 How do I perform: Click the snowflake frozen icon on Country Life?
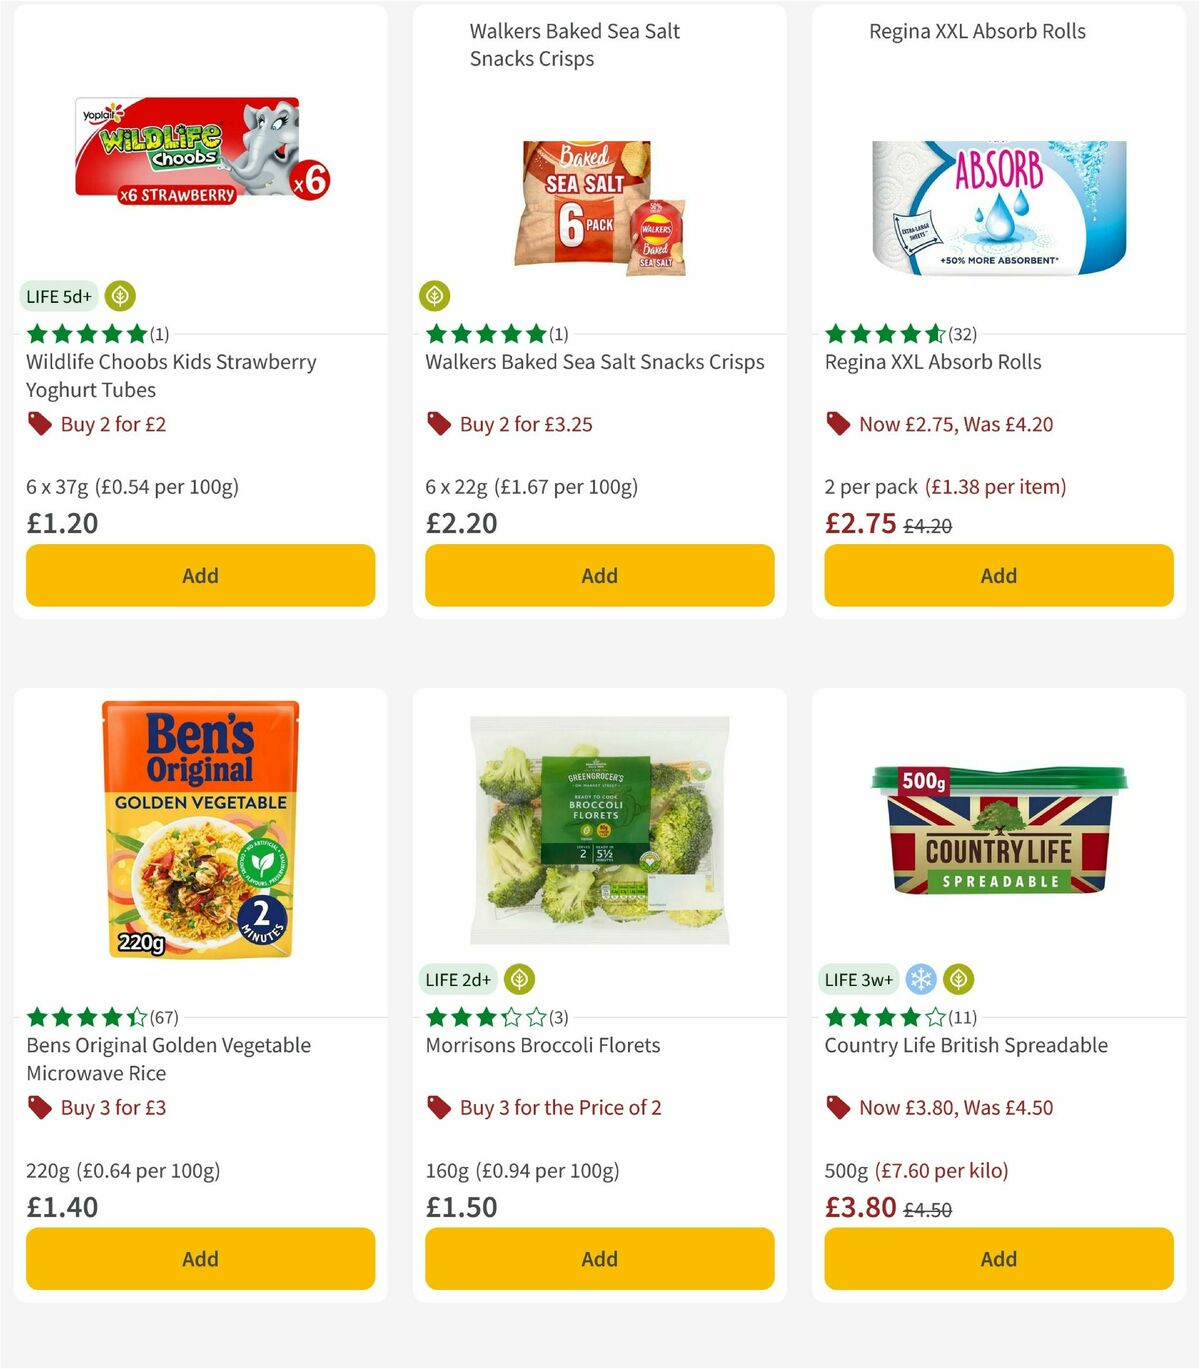pyautogui.click(x=921, y=979)
